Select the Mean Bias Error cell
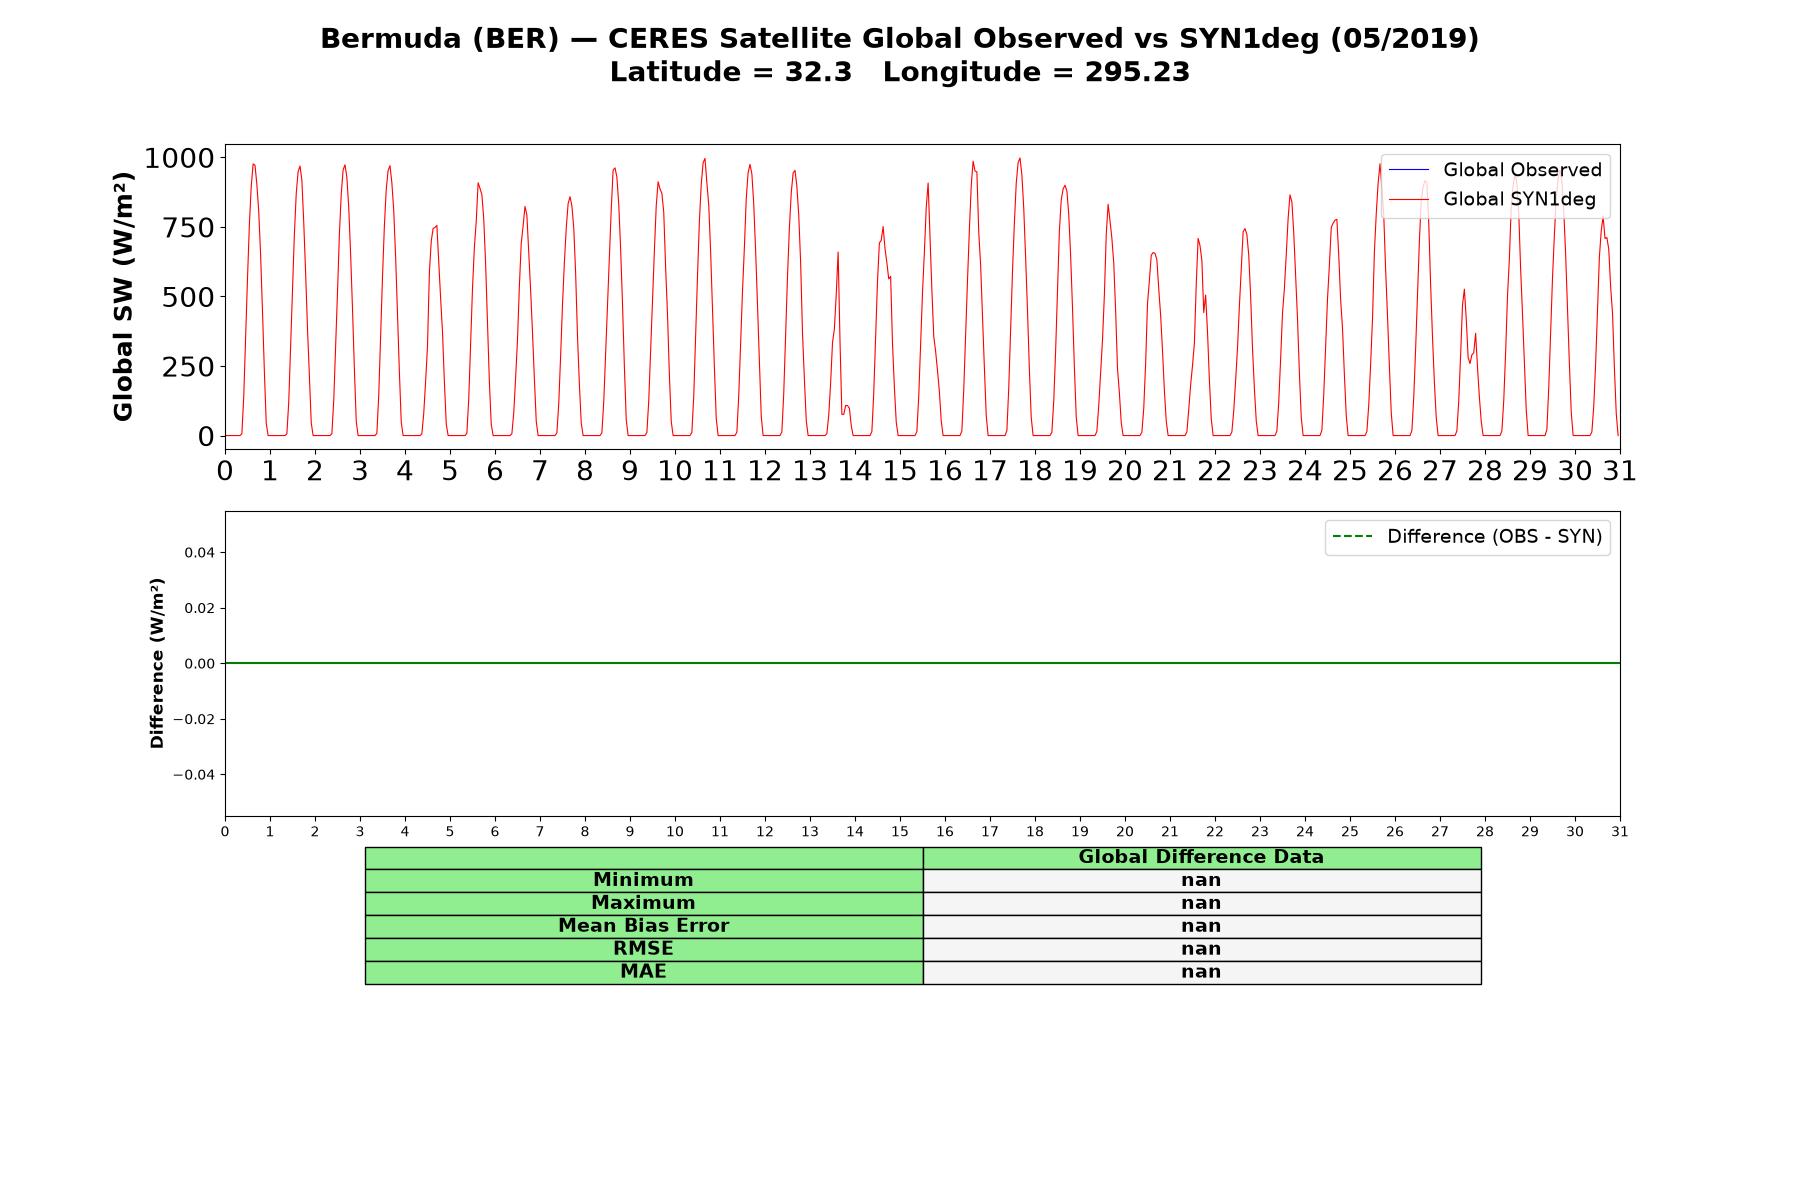This screenshot has height=1200, width=1800. click(643, 926)
